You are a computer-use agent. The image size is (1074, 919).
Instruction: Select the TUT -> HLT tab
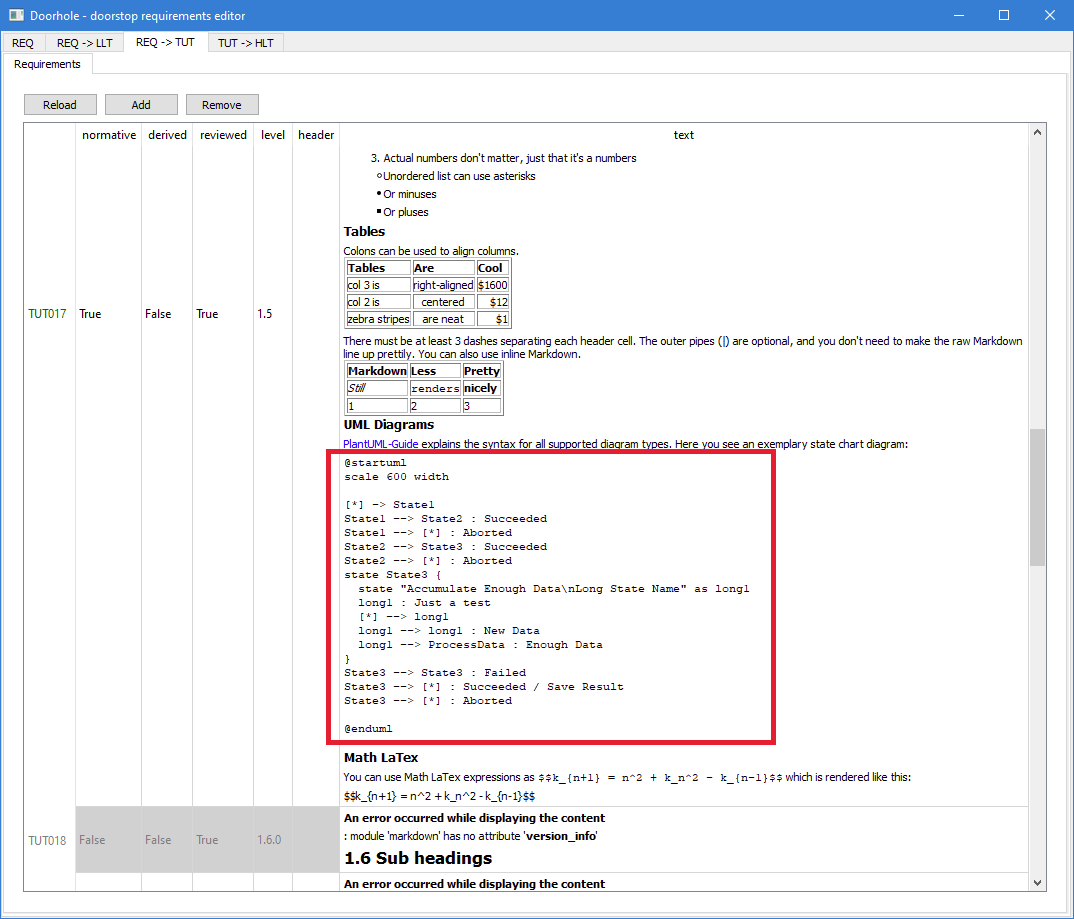pyautogui.click(x=245, y=42)
